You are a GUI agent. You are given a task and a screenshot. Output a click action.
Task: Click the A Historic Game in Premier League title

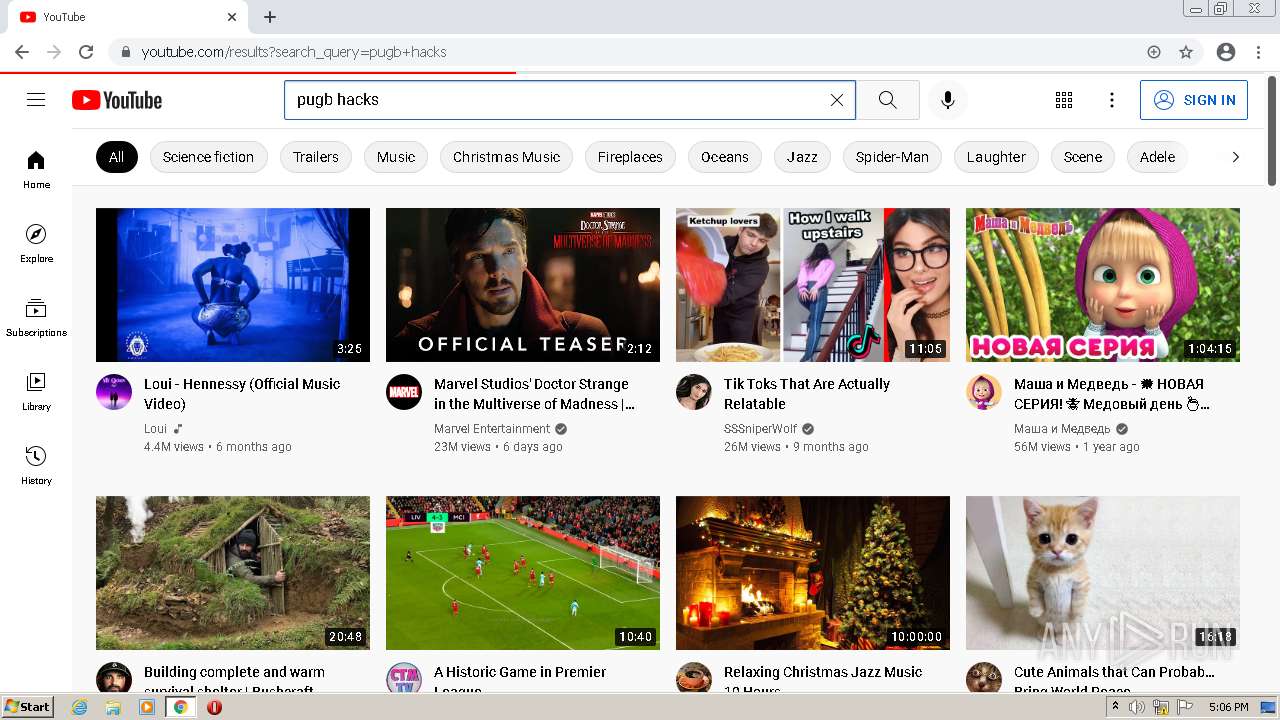(520, 680)
